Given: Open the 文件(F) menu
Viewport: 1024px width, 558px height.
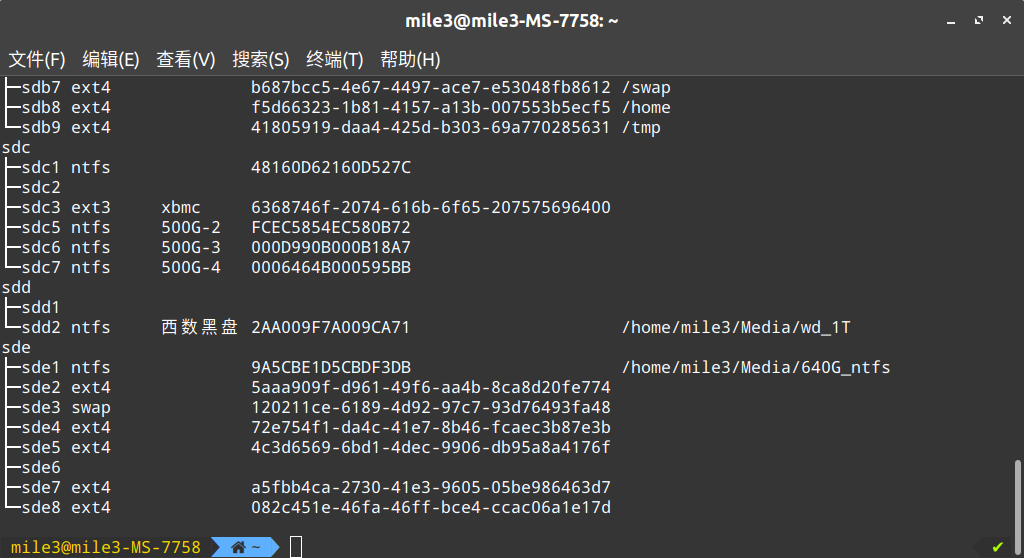Looking at the screenshot, I should coord(37,59).
